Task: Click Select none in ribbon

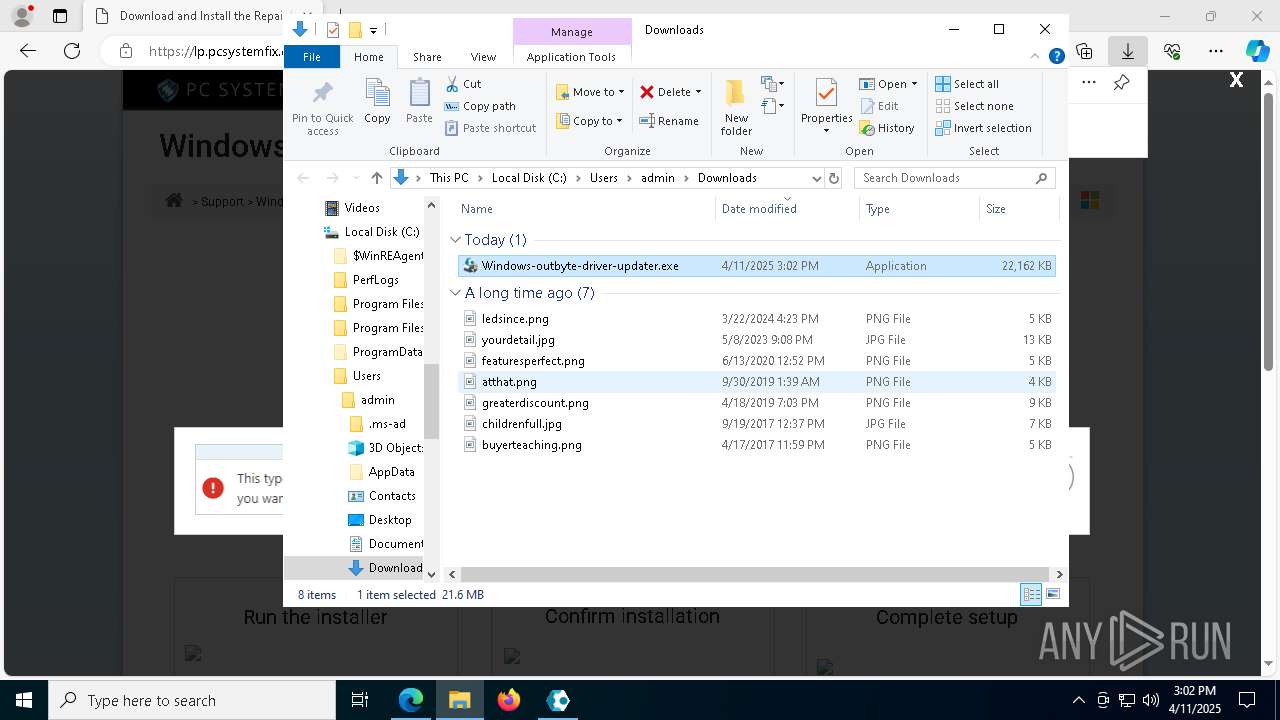Action: (974, 106)
